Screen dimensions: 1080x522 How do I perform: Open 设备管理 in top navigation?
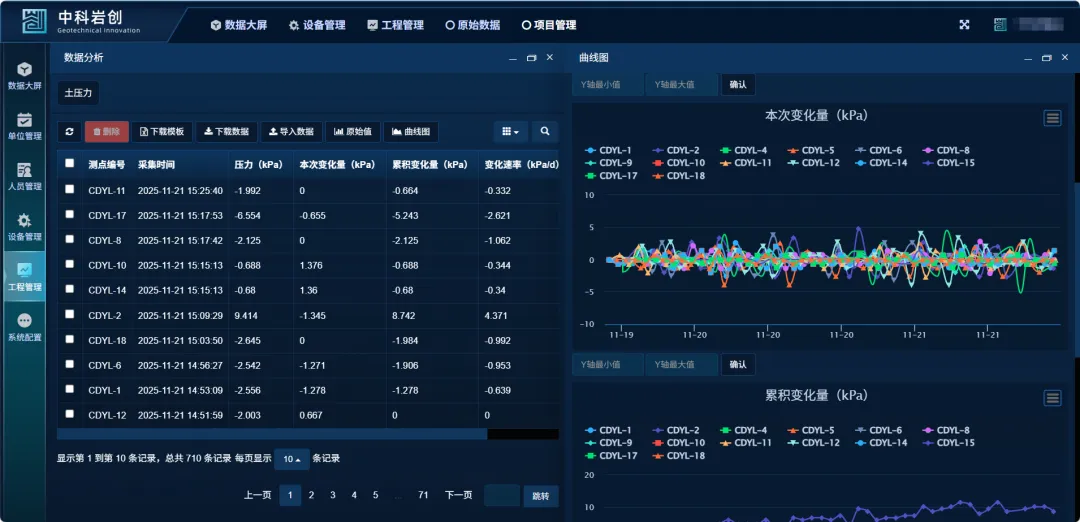[317, 25]
